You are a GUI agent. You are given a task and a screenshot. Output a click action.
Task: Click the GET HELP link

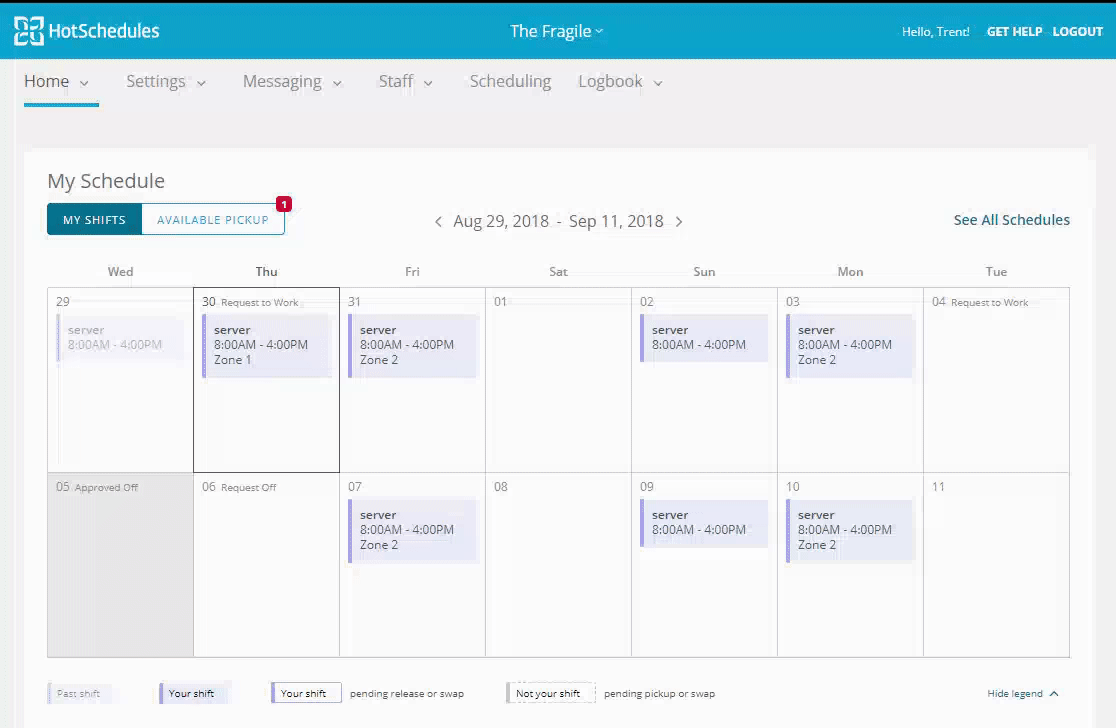pyautogui.click(x=1014, y=32)
